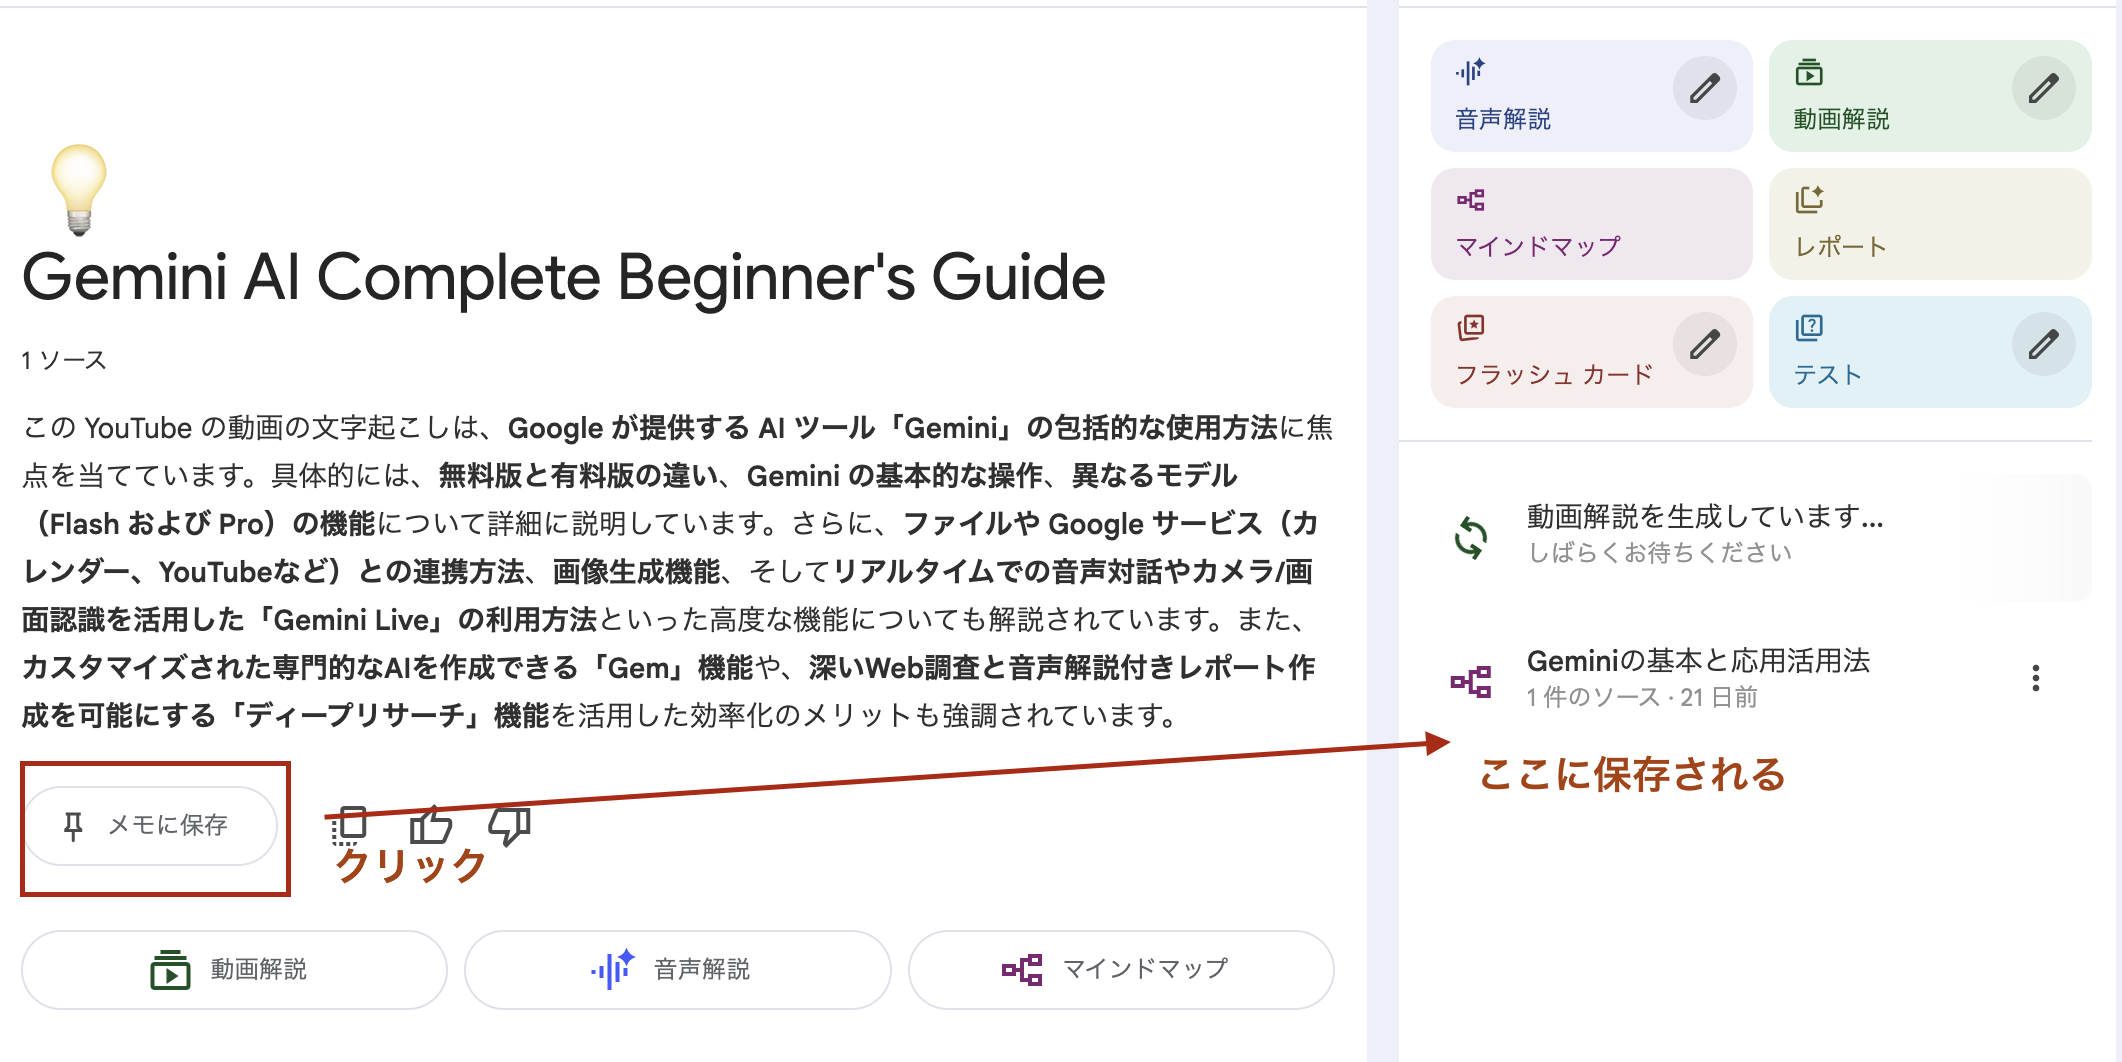
Task: Click the 動画解説 button below the summary
Action: 233,969
